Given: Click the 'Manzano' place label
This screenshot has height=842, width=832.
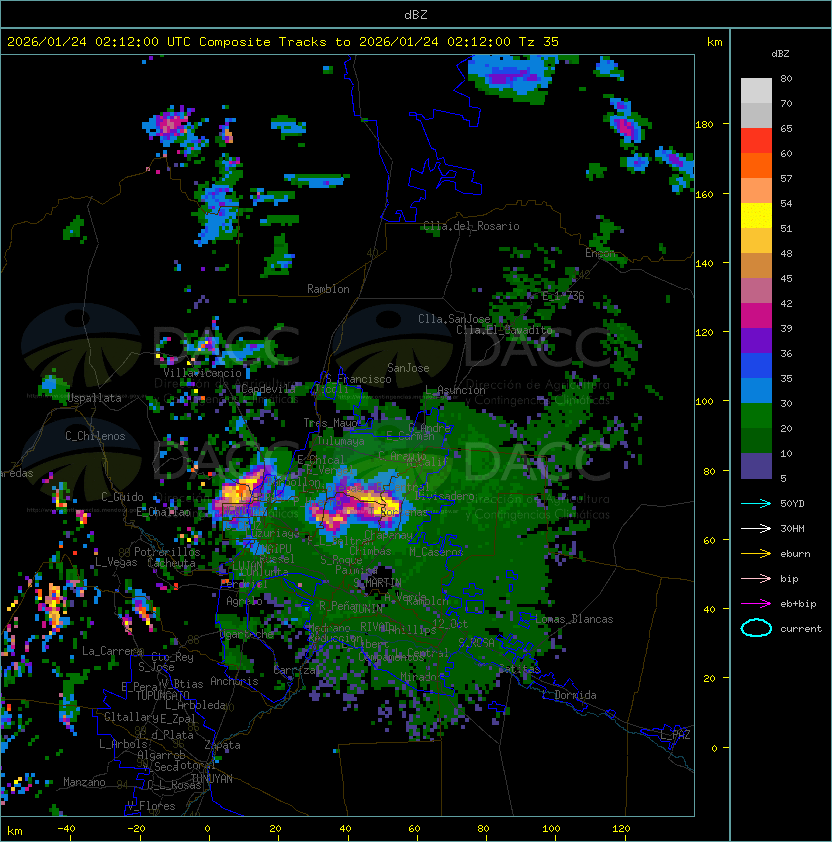Looking at the screenshot, I should click(x=84, y=782).
